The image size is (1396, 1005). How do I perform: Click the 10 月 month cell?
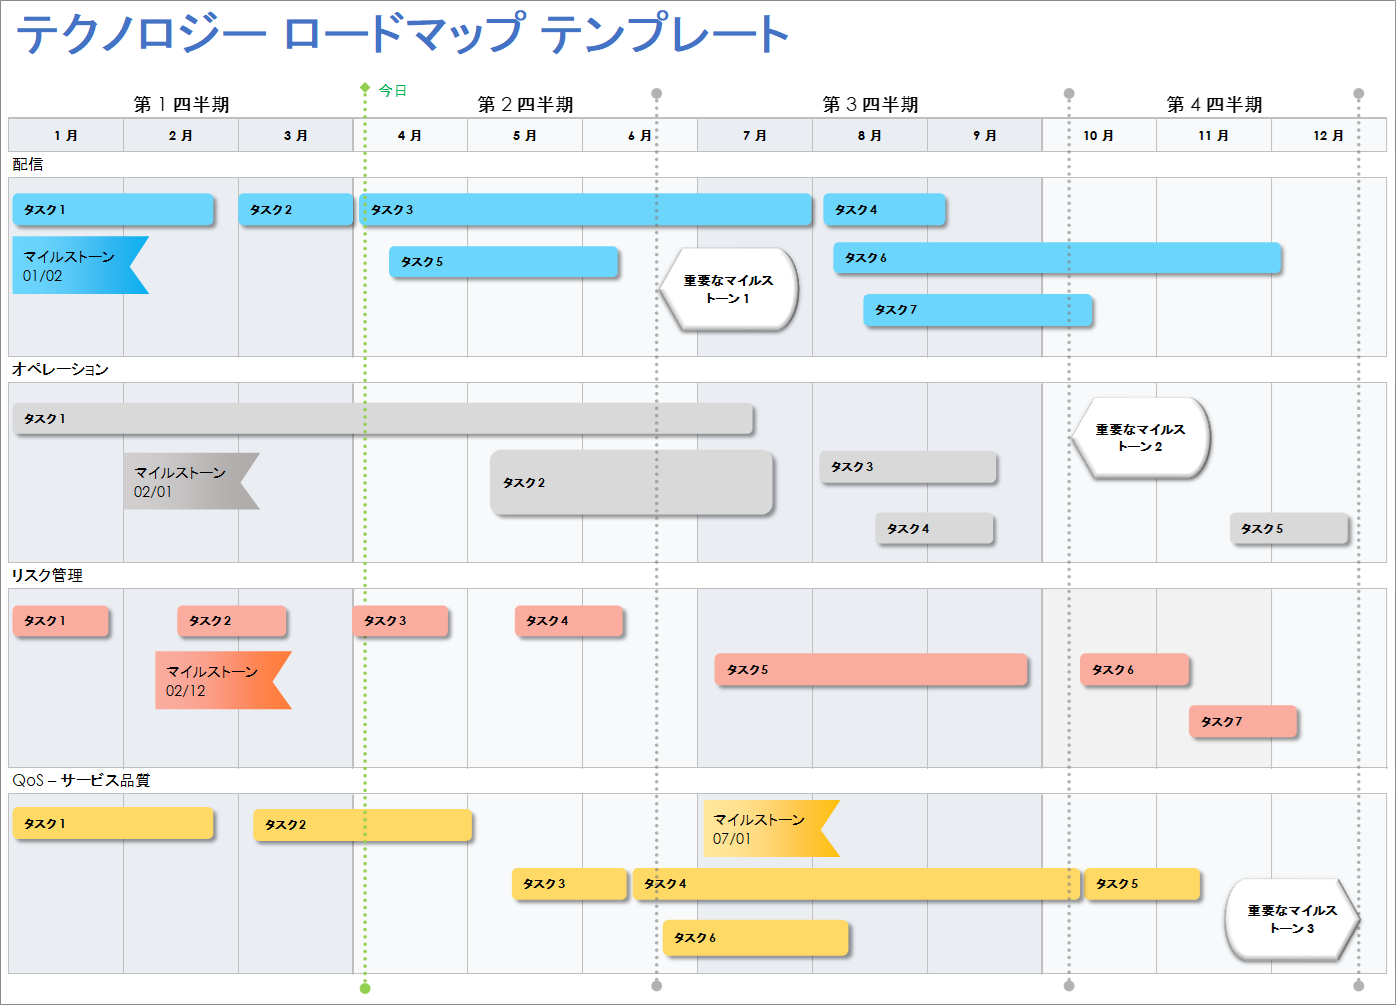[1099, 135]
